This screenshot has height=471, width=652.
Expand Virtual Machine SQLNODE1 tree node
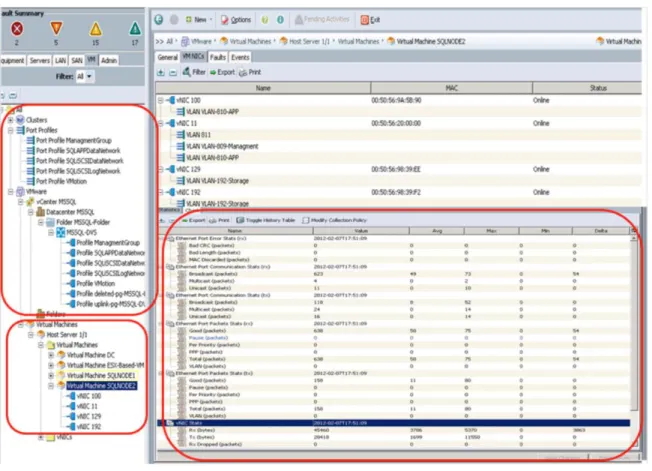[x=51, y=375]
